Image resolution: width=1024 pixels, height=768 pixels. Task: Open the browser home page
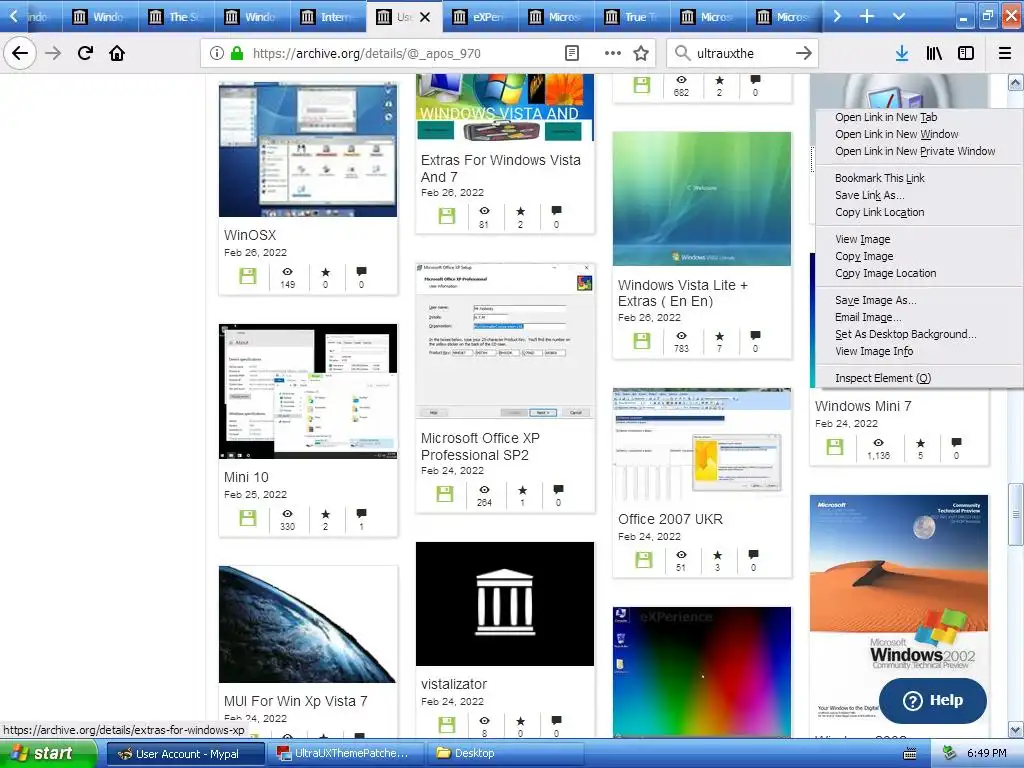pos(117,53)
